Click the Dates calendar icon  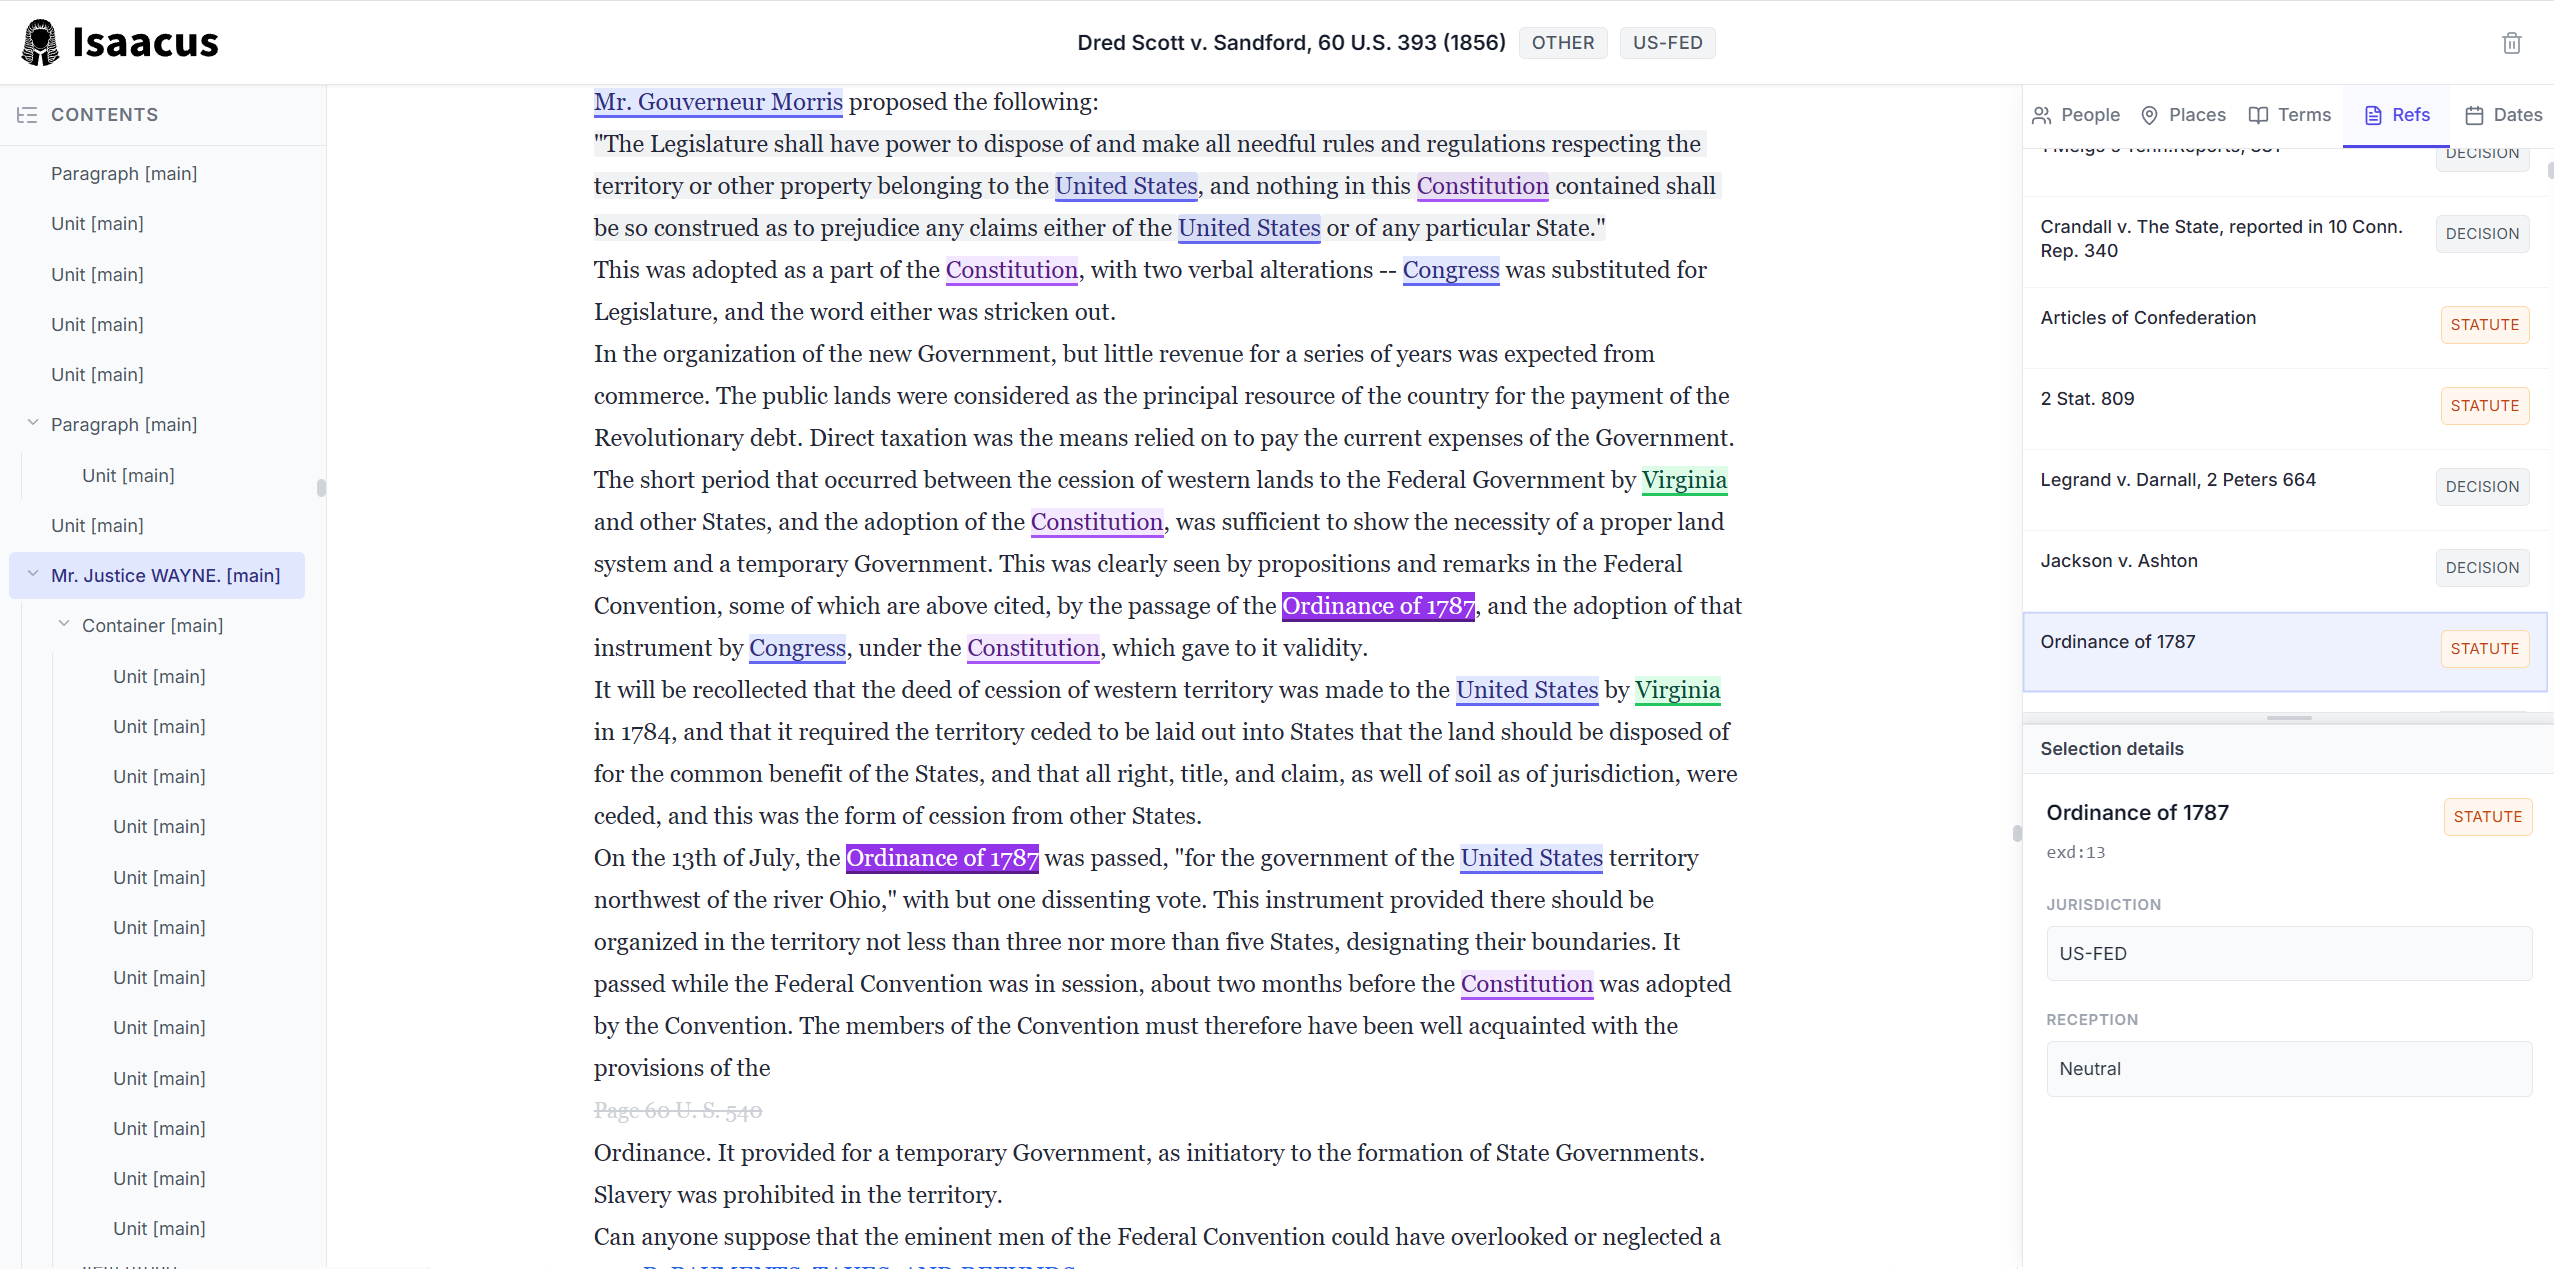2474,115
